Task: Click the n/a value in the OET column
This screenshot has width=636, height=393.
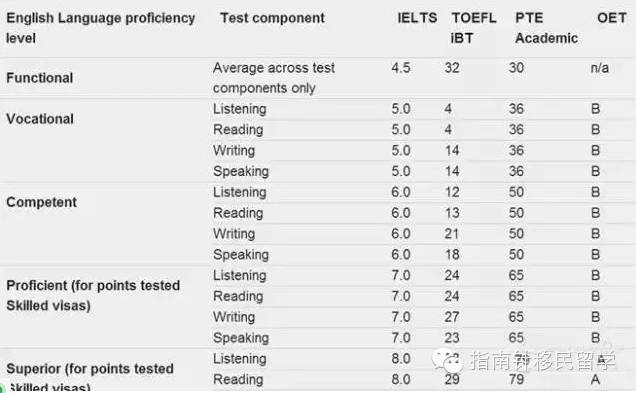Action: (599, 68)
